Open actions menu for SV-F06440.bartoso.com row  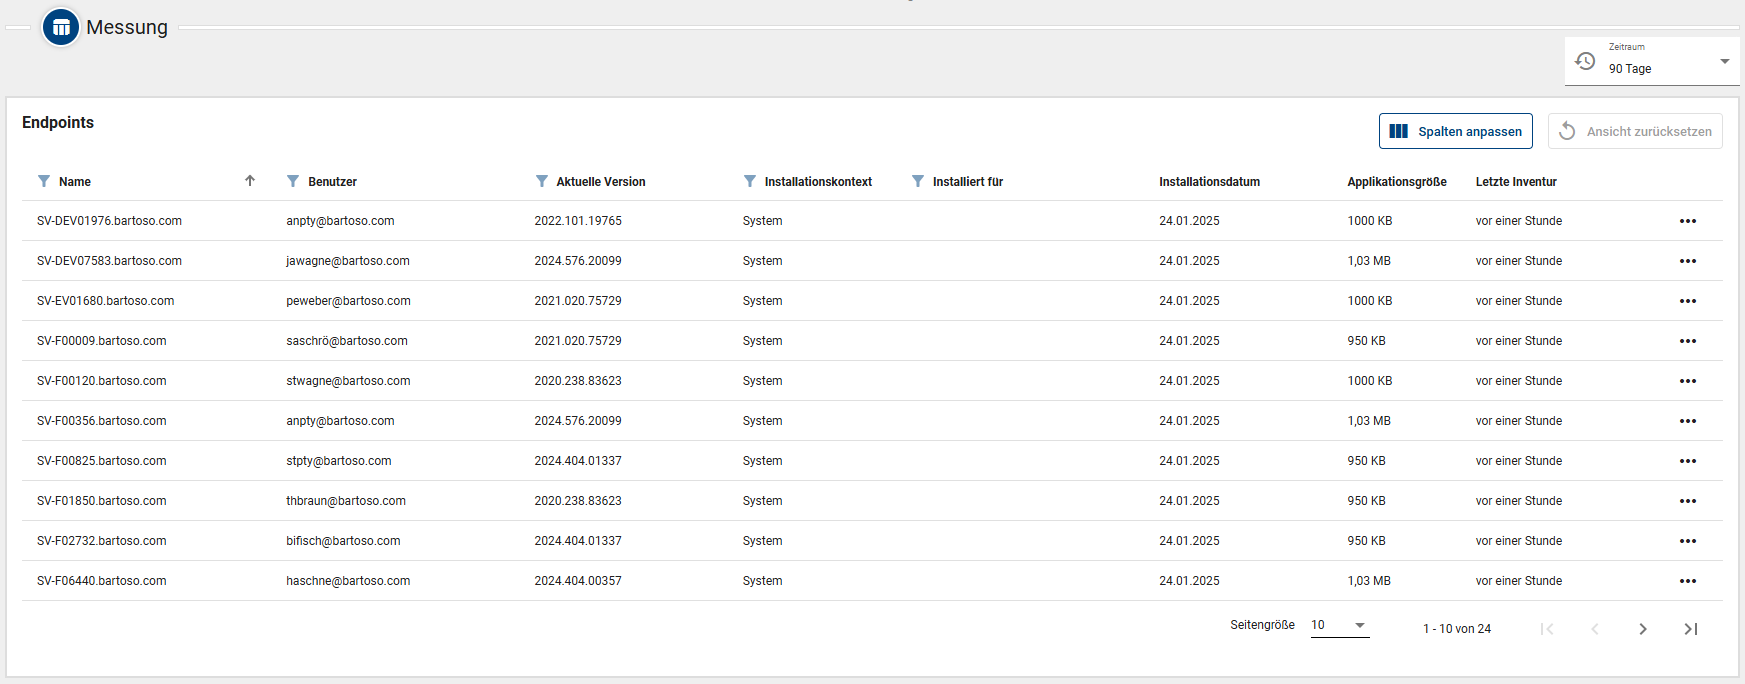click(x=1687, y=581)
